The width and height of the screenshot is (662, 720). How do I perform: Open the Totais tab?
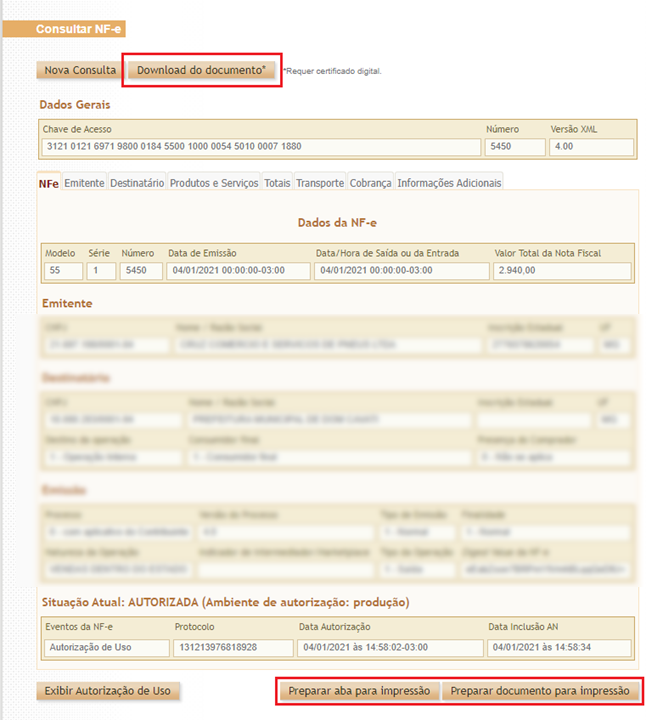click(x=277, y=183)
